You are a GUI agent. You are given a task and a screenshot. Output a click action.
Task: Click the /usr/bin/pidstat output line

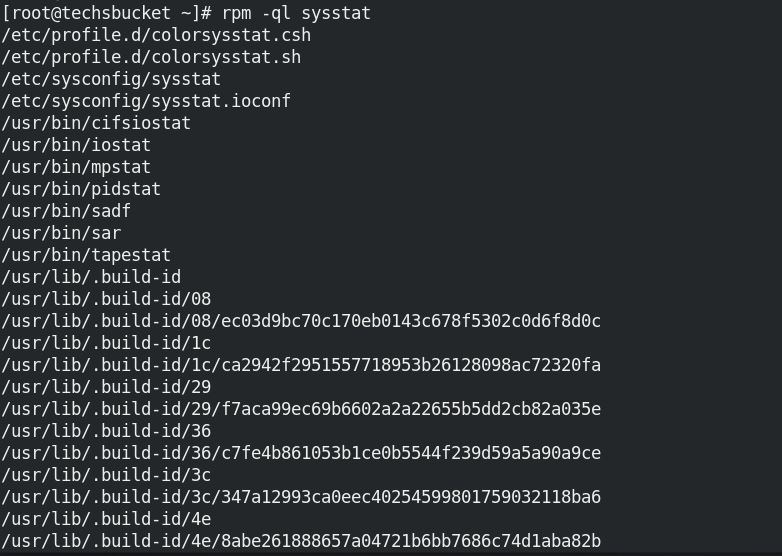tap(81, 189)
